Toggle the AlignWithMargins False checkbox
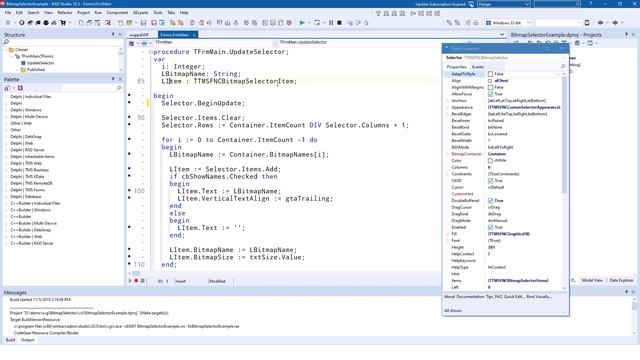This screenshot has width=640, height=360. 490,87
